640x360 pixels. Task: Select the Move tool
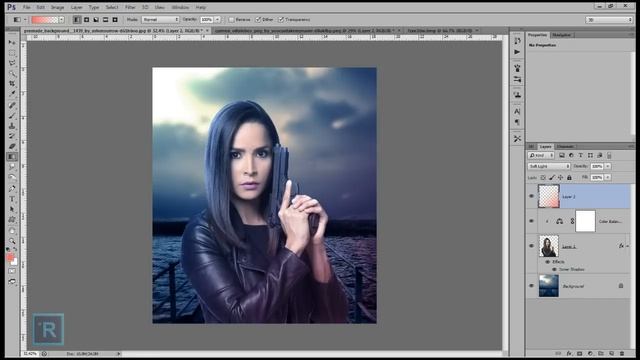coord(12,42)
